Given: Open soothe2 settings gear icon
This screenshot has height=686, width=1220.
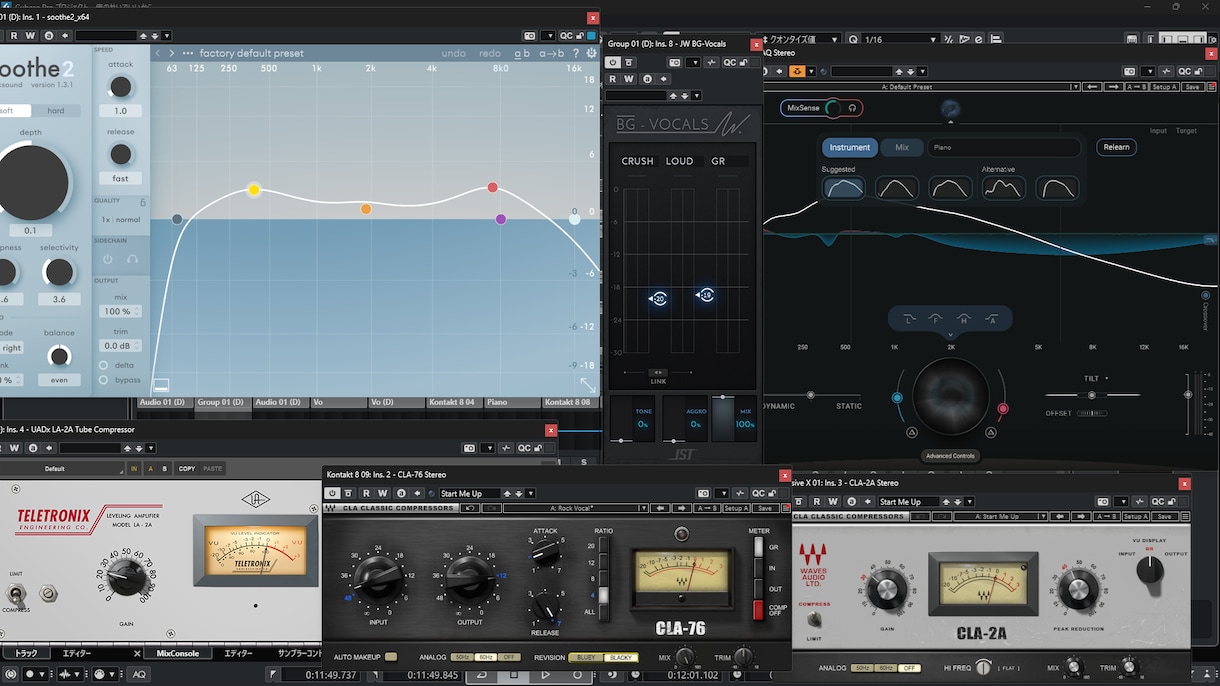Looking at the screenshot, I should tap(591, 53).
